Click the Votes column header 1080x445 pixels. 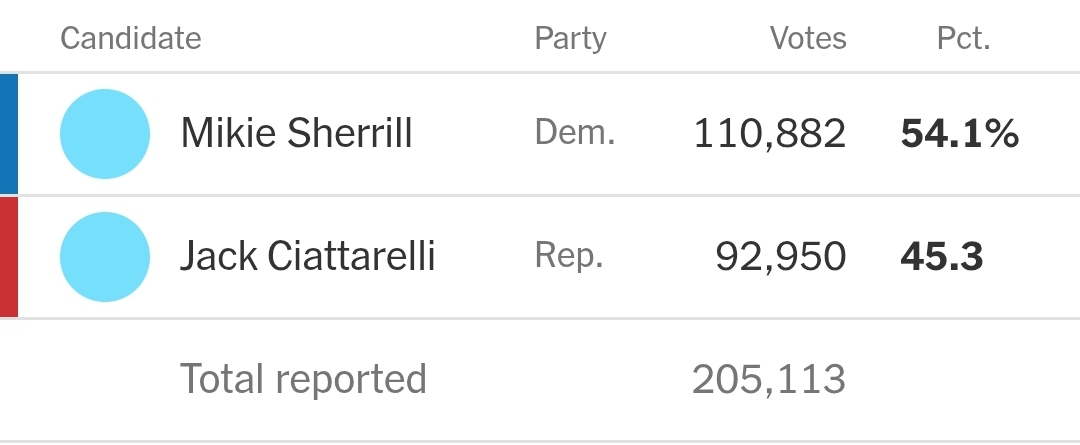tap(808, 39)
